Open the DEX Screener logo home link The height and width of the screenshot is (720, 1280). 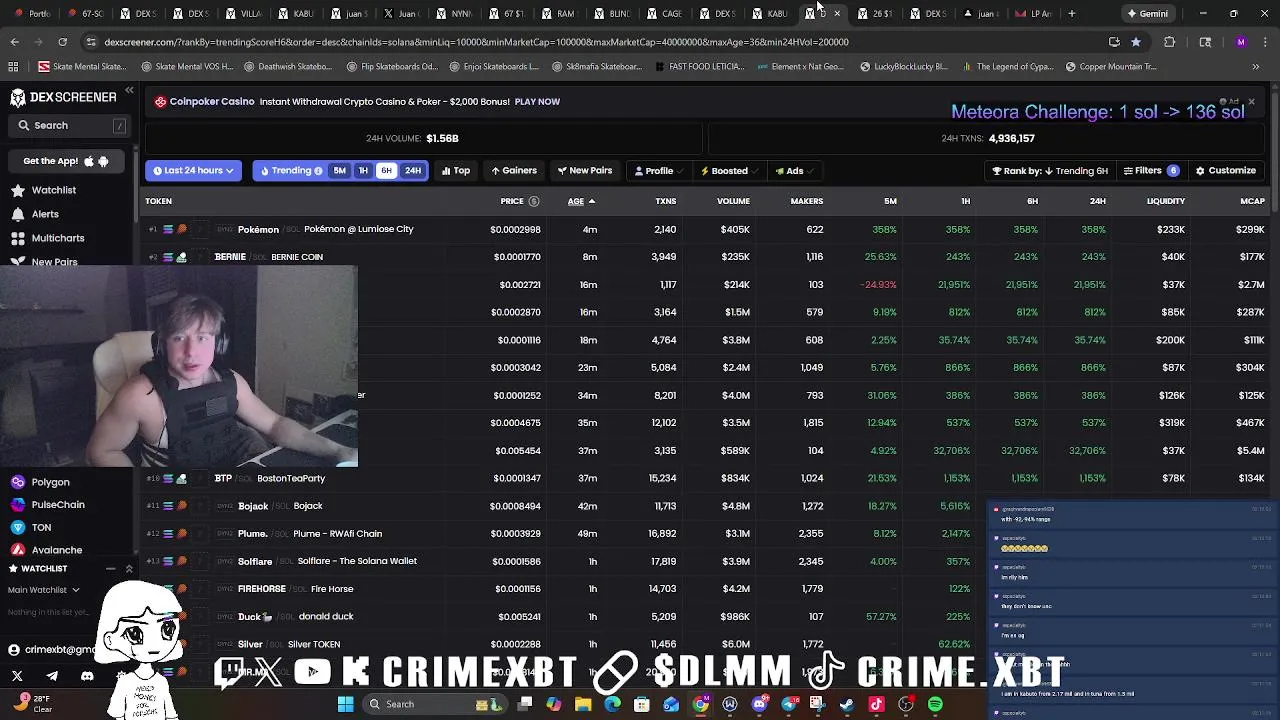[x=63, y=97]
